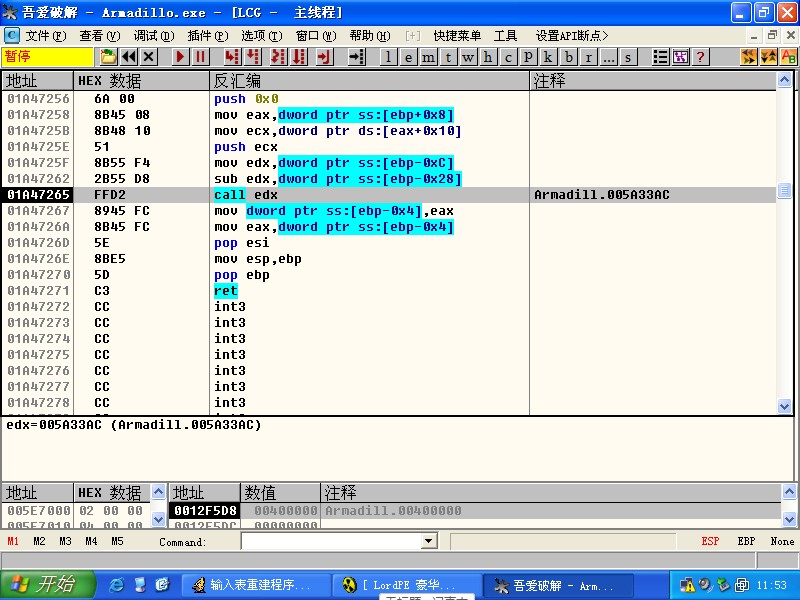Viewport: 800px width, 600px height.
Task: Open Memory map with the m button
Action: (x=428, y=57)
